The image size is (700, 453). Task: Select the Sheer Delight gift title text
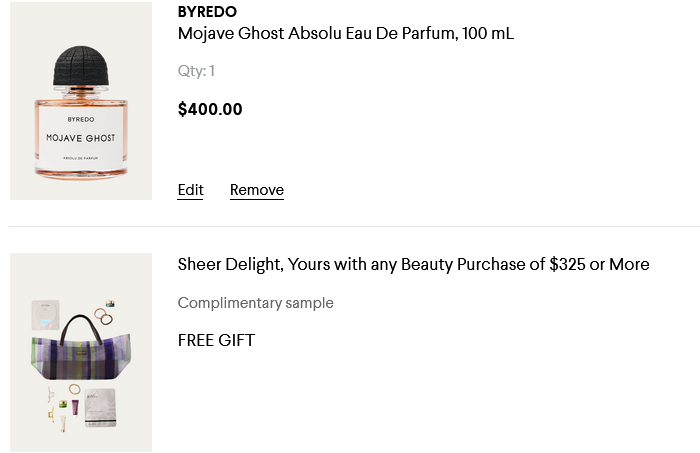click(413, 264)
